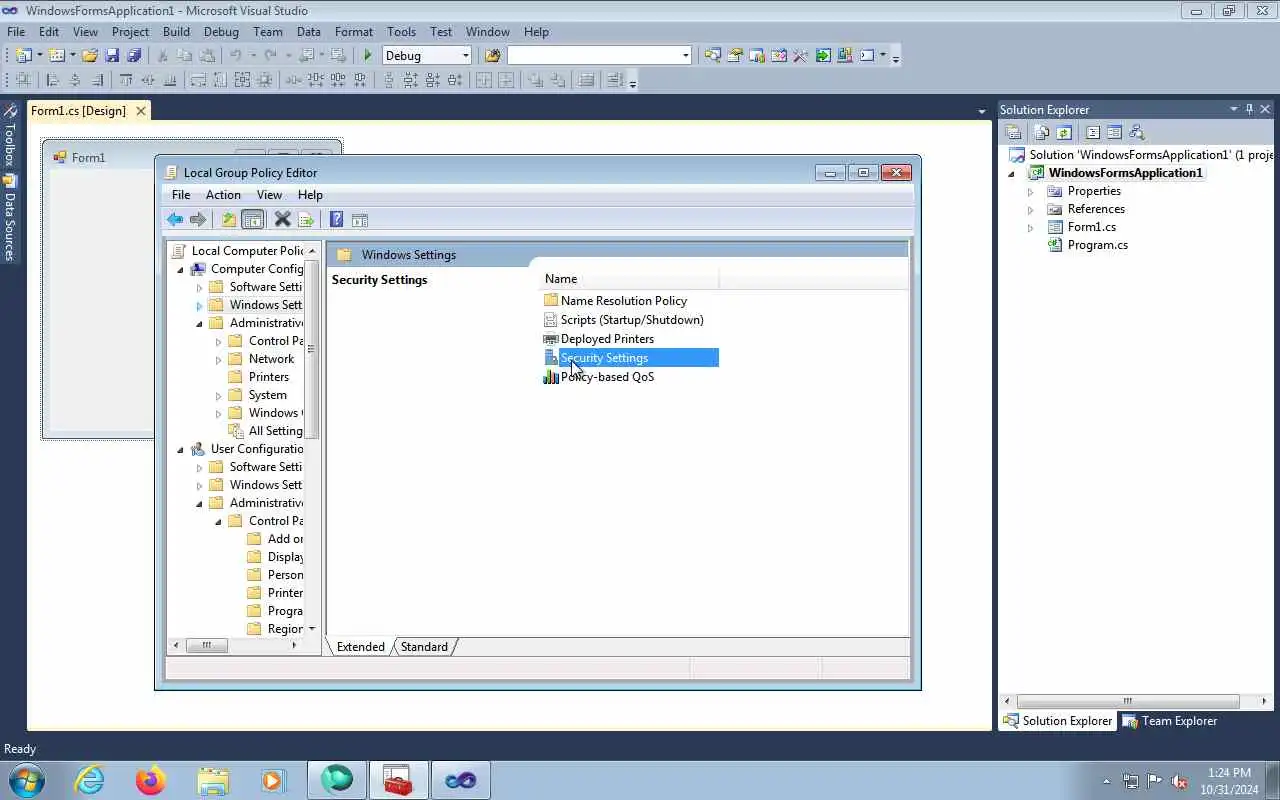Click View Code icon in Solution Explorer
The width and height of the screenshot is (1280, 800).
(x=1093, y=132)
